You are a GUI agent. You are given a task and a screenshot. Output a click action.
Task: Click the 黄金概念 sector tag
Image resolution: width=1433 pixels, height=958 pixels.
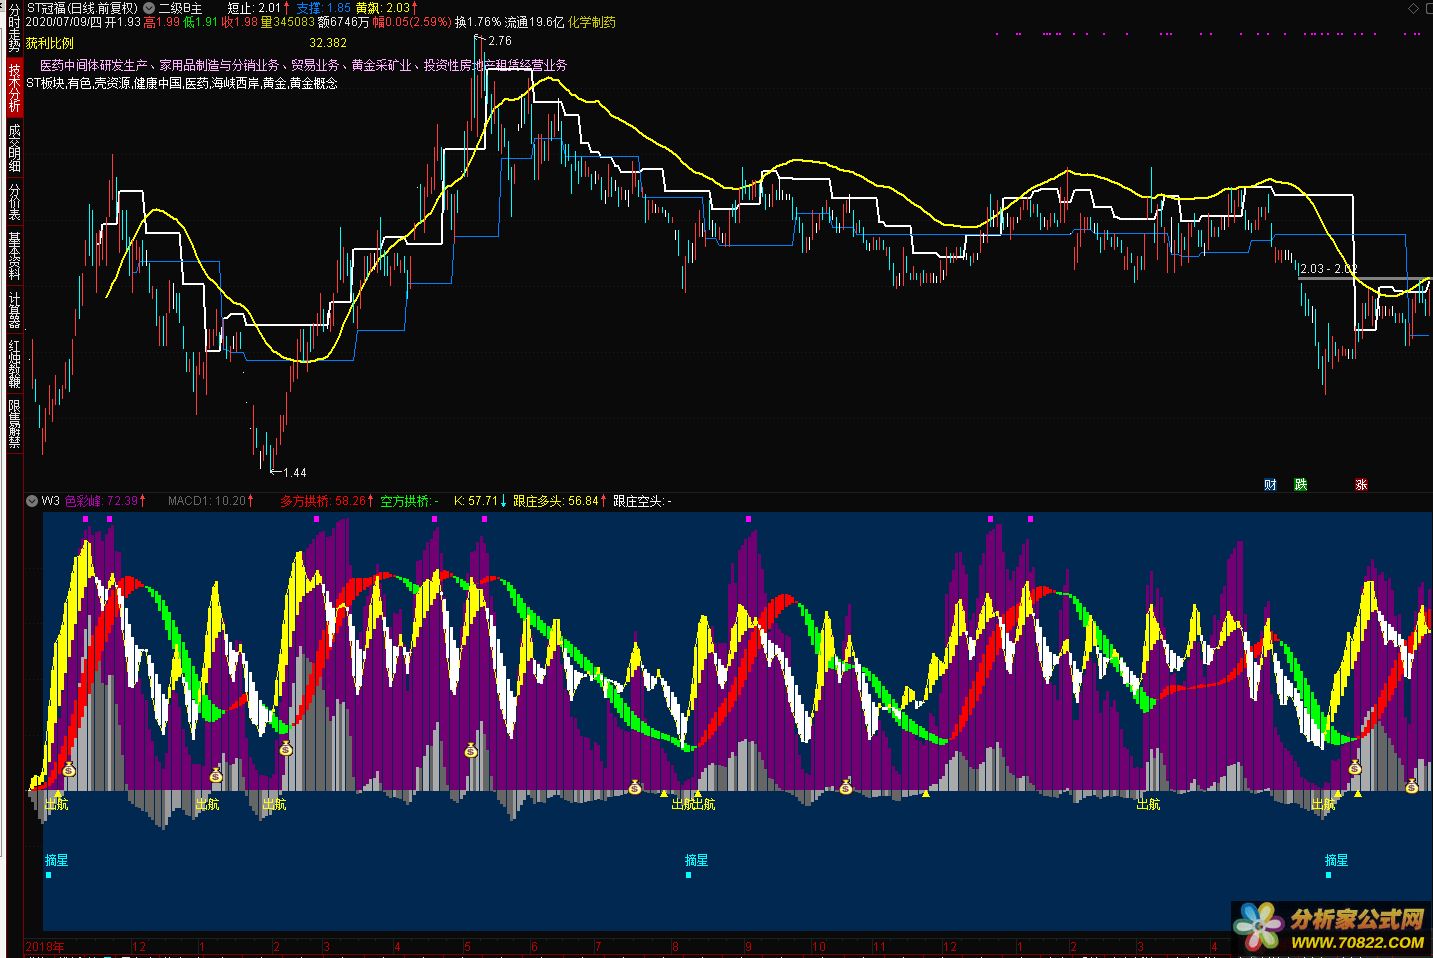(313, 84)
